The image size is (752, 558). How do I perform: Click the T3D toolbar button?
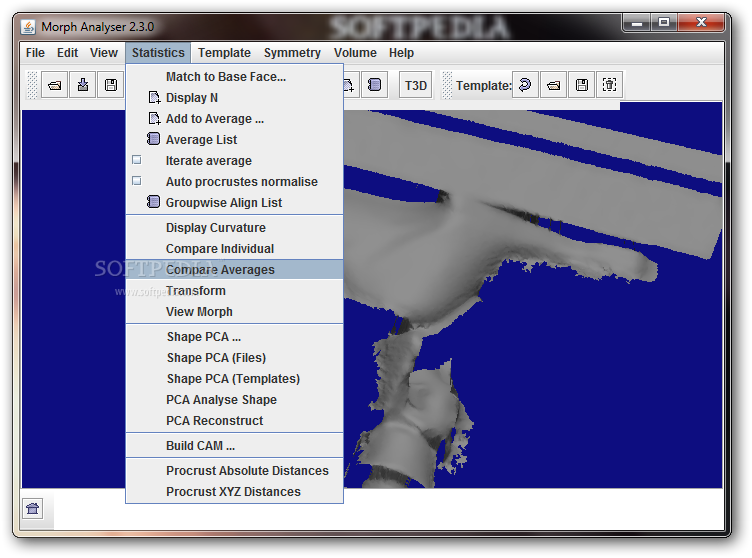pos(415,85)
